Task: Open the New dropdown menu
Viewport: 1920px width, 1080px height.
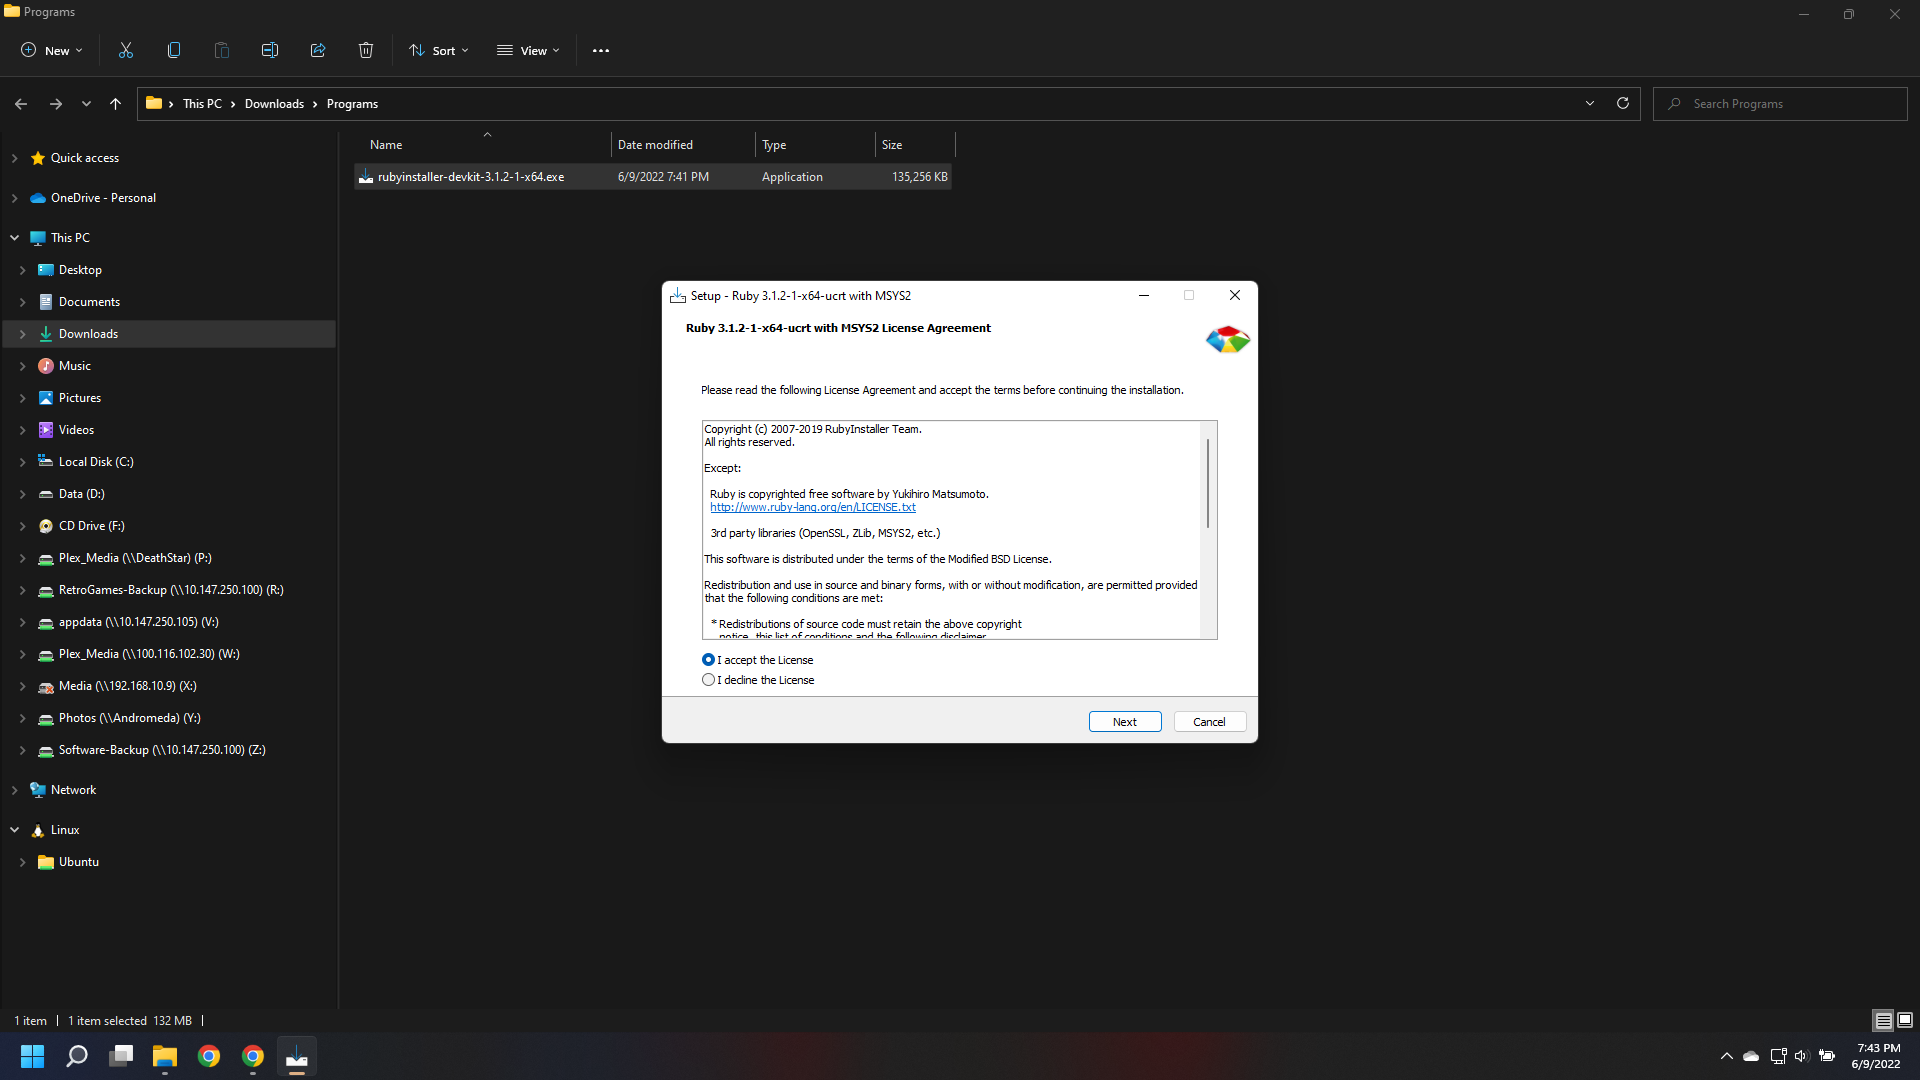Action: point(52,51)
